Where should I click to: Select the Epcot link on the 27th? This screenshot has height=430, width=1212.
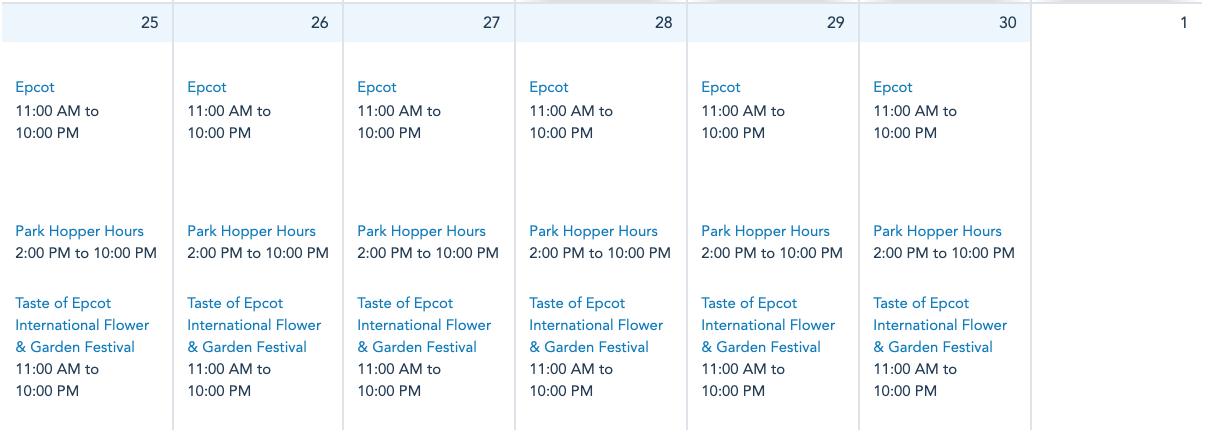(x=377, y=87)
